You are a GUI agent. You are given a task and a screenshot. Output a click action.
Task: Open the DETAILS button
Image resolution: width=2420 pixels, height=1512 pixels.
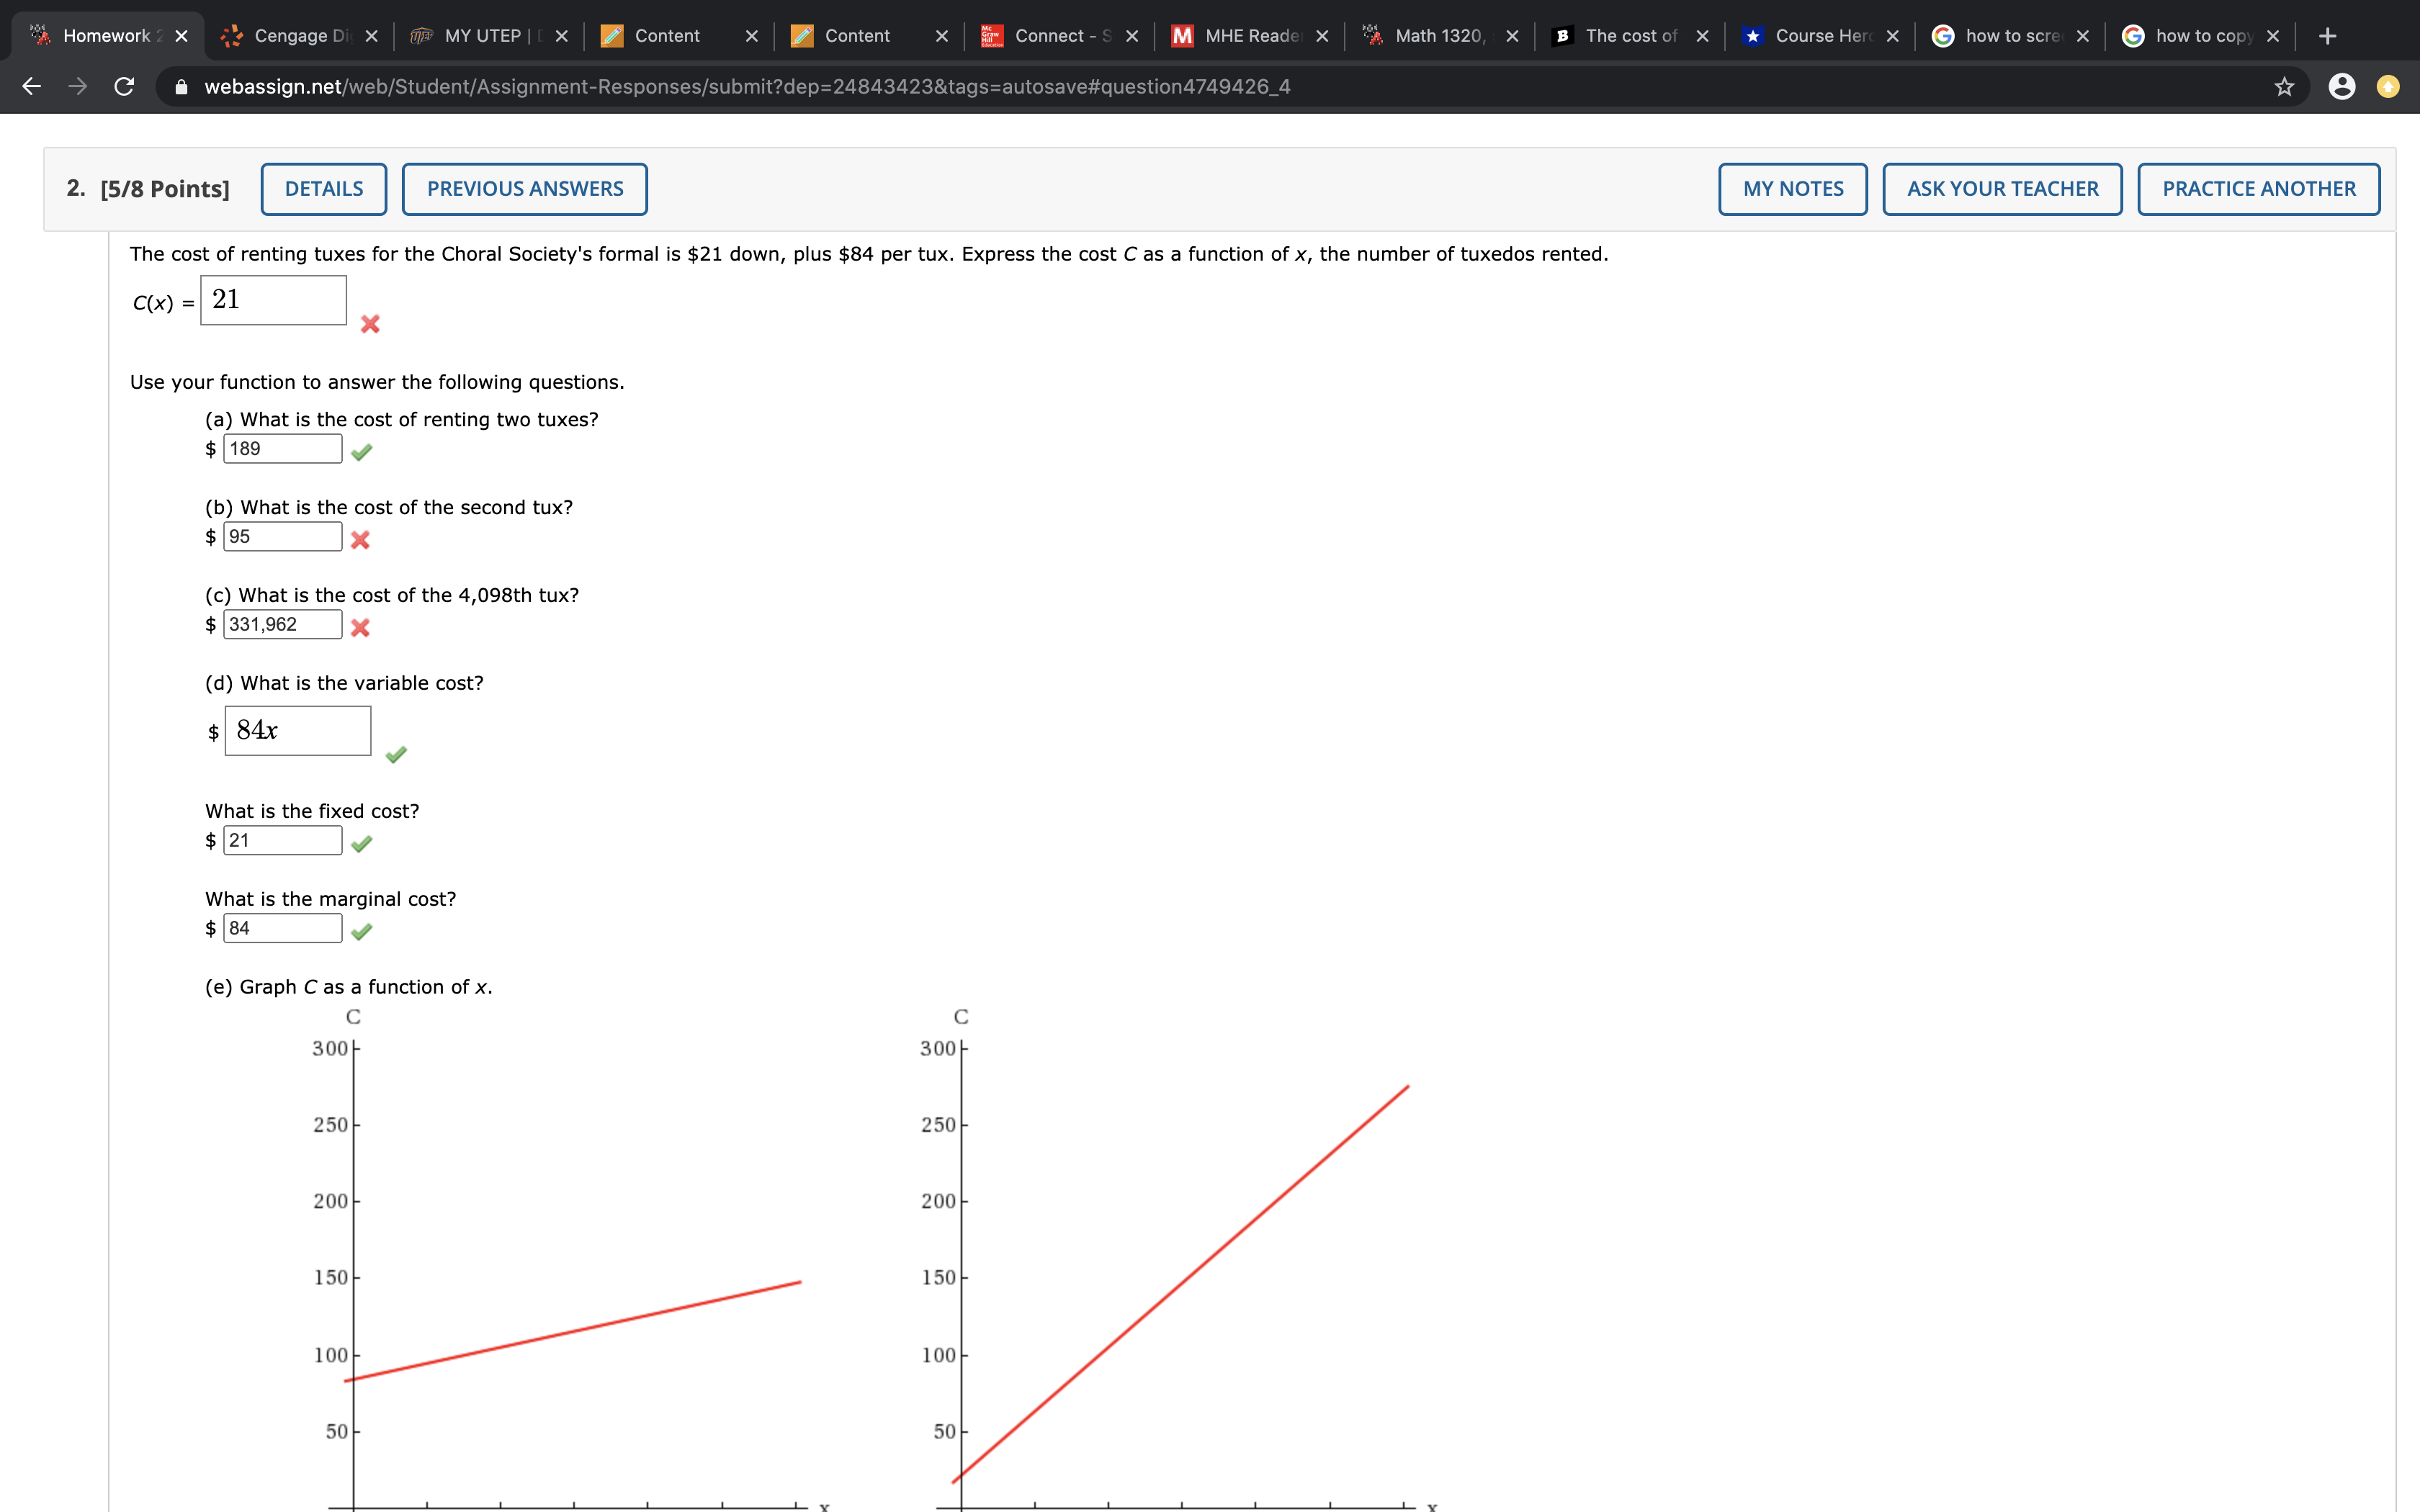(x=324, y=189)
